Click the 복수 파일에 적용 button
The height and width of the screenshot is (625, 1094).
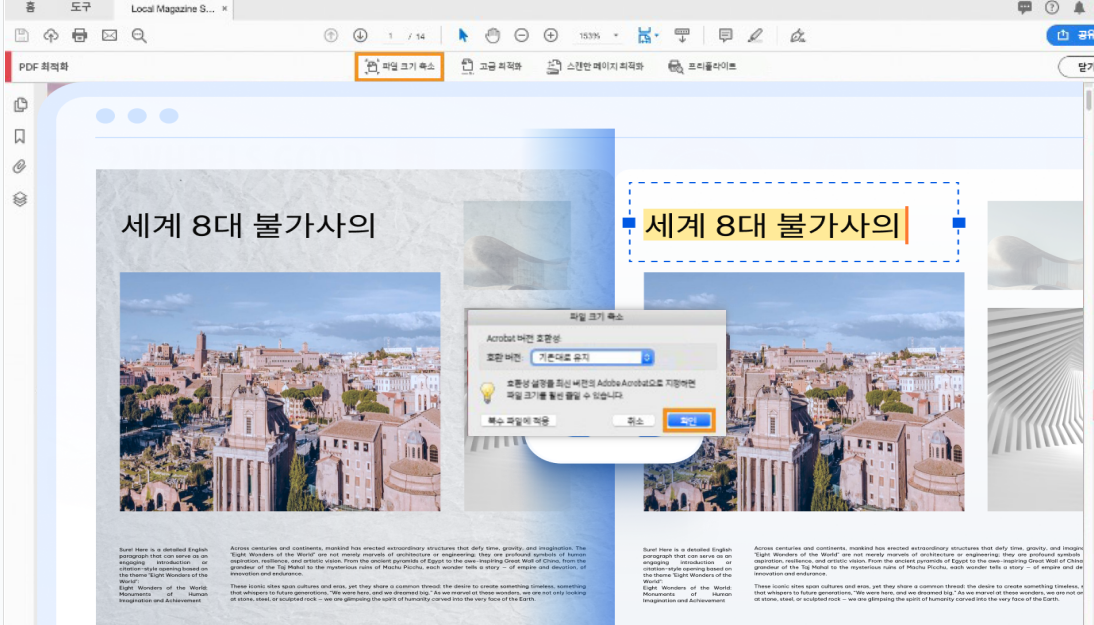point(519,419)
